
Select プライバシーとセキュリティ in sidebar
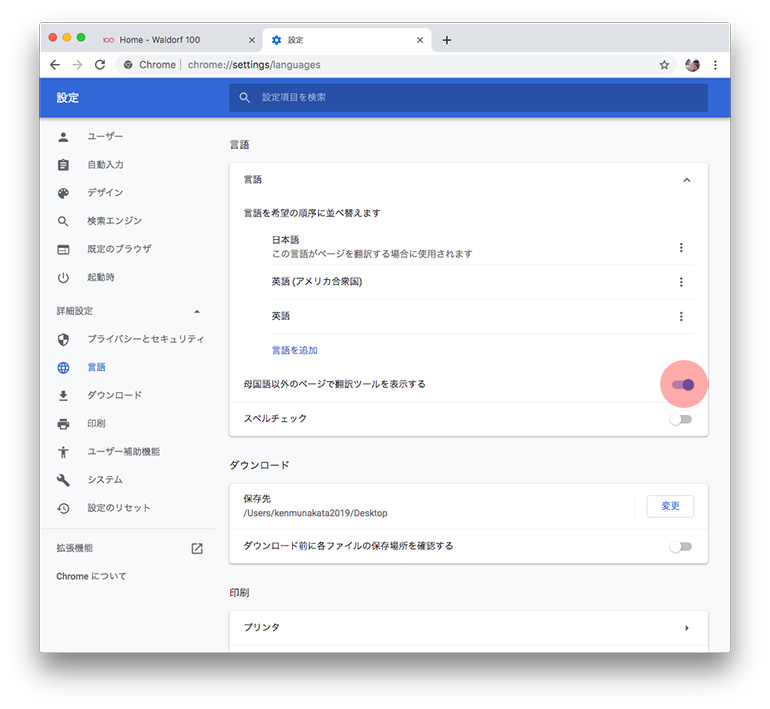145,339
